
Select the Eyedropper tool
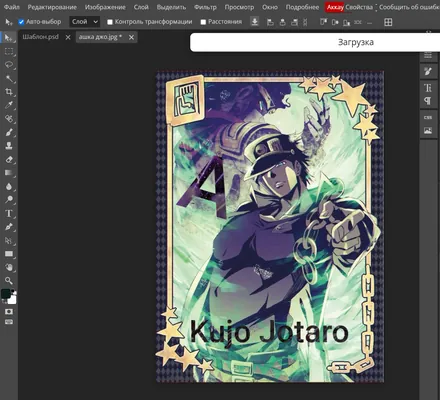[9, 105]
